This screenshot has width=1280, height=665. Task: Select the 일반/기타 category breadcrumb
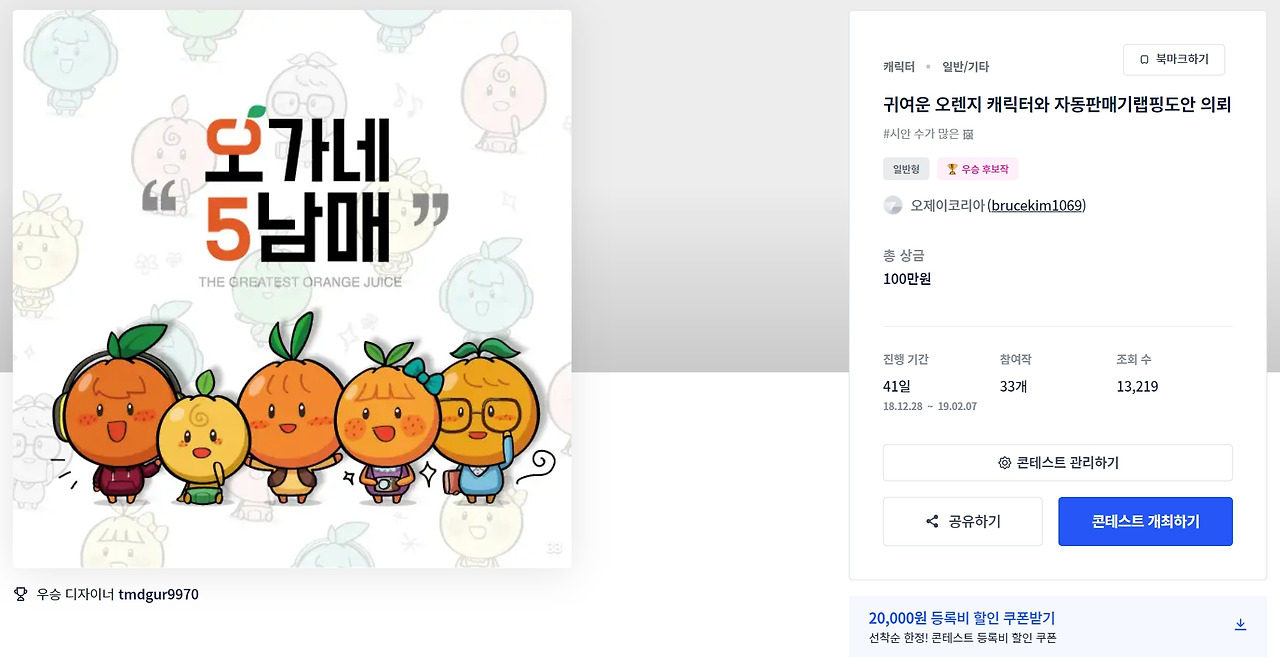point(965,67)
